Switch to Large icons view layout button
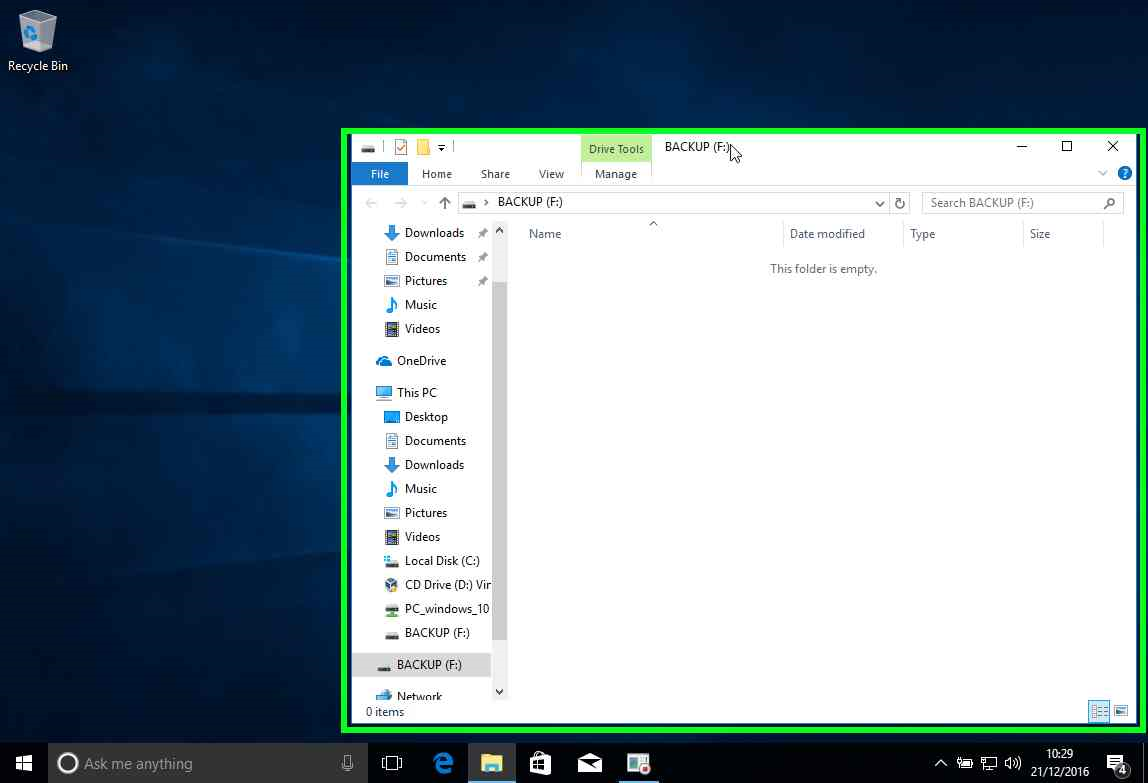This screenshot has height=783, width=1148. [x=1120, y=711]
